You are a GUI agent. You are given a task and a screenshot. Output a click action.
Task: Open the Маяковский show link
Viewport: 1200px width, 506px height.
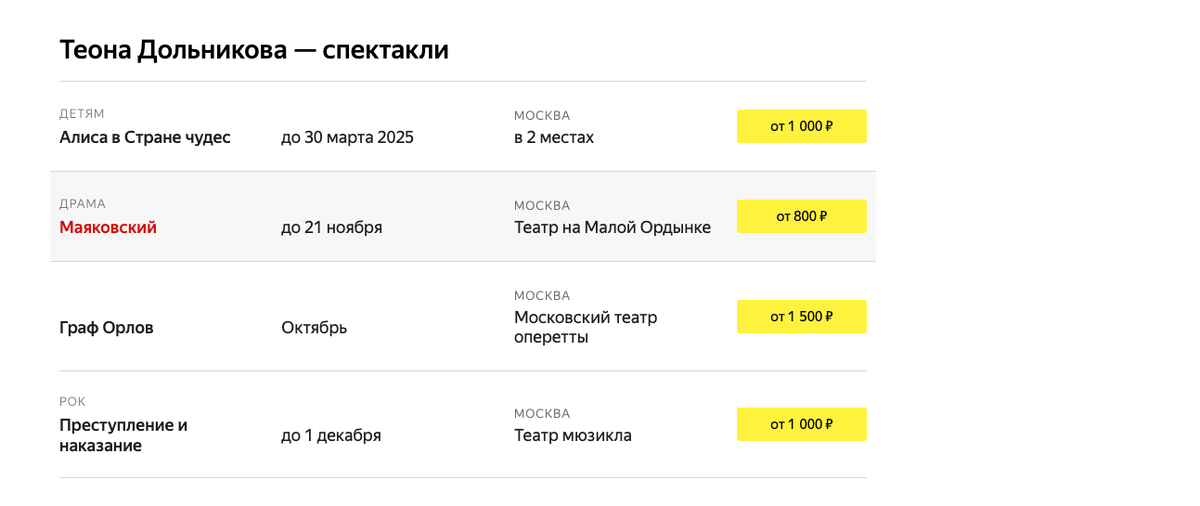click(x=108, y=227)
